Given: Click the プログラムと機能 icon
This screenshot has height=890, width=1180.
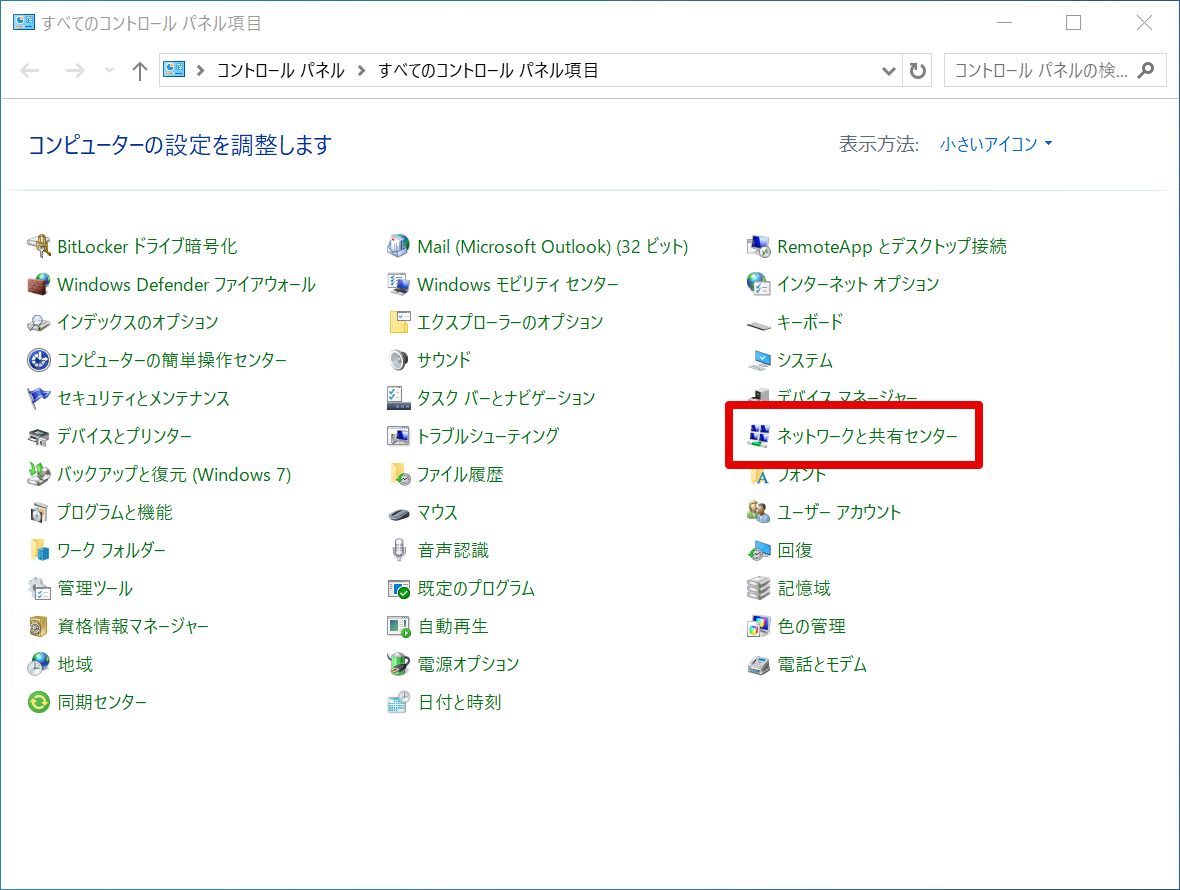Looking at the screenshot, I should click(x=38, y=512).
